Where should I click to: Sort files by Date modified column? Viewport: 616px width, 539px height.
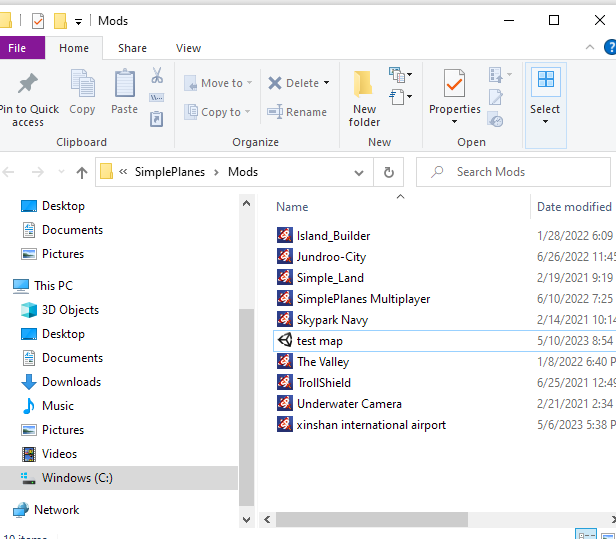tap(574, 207)
